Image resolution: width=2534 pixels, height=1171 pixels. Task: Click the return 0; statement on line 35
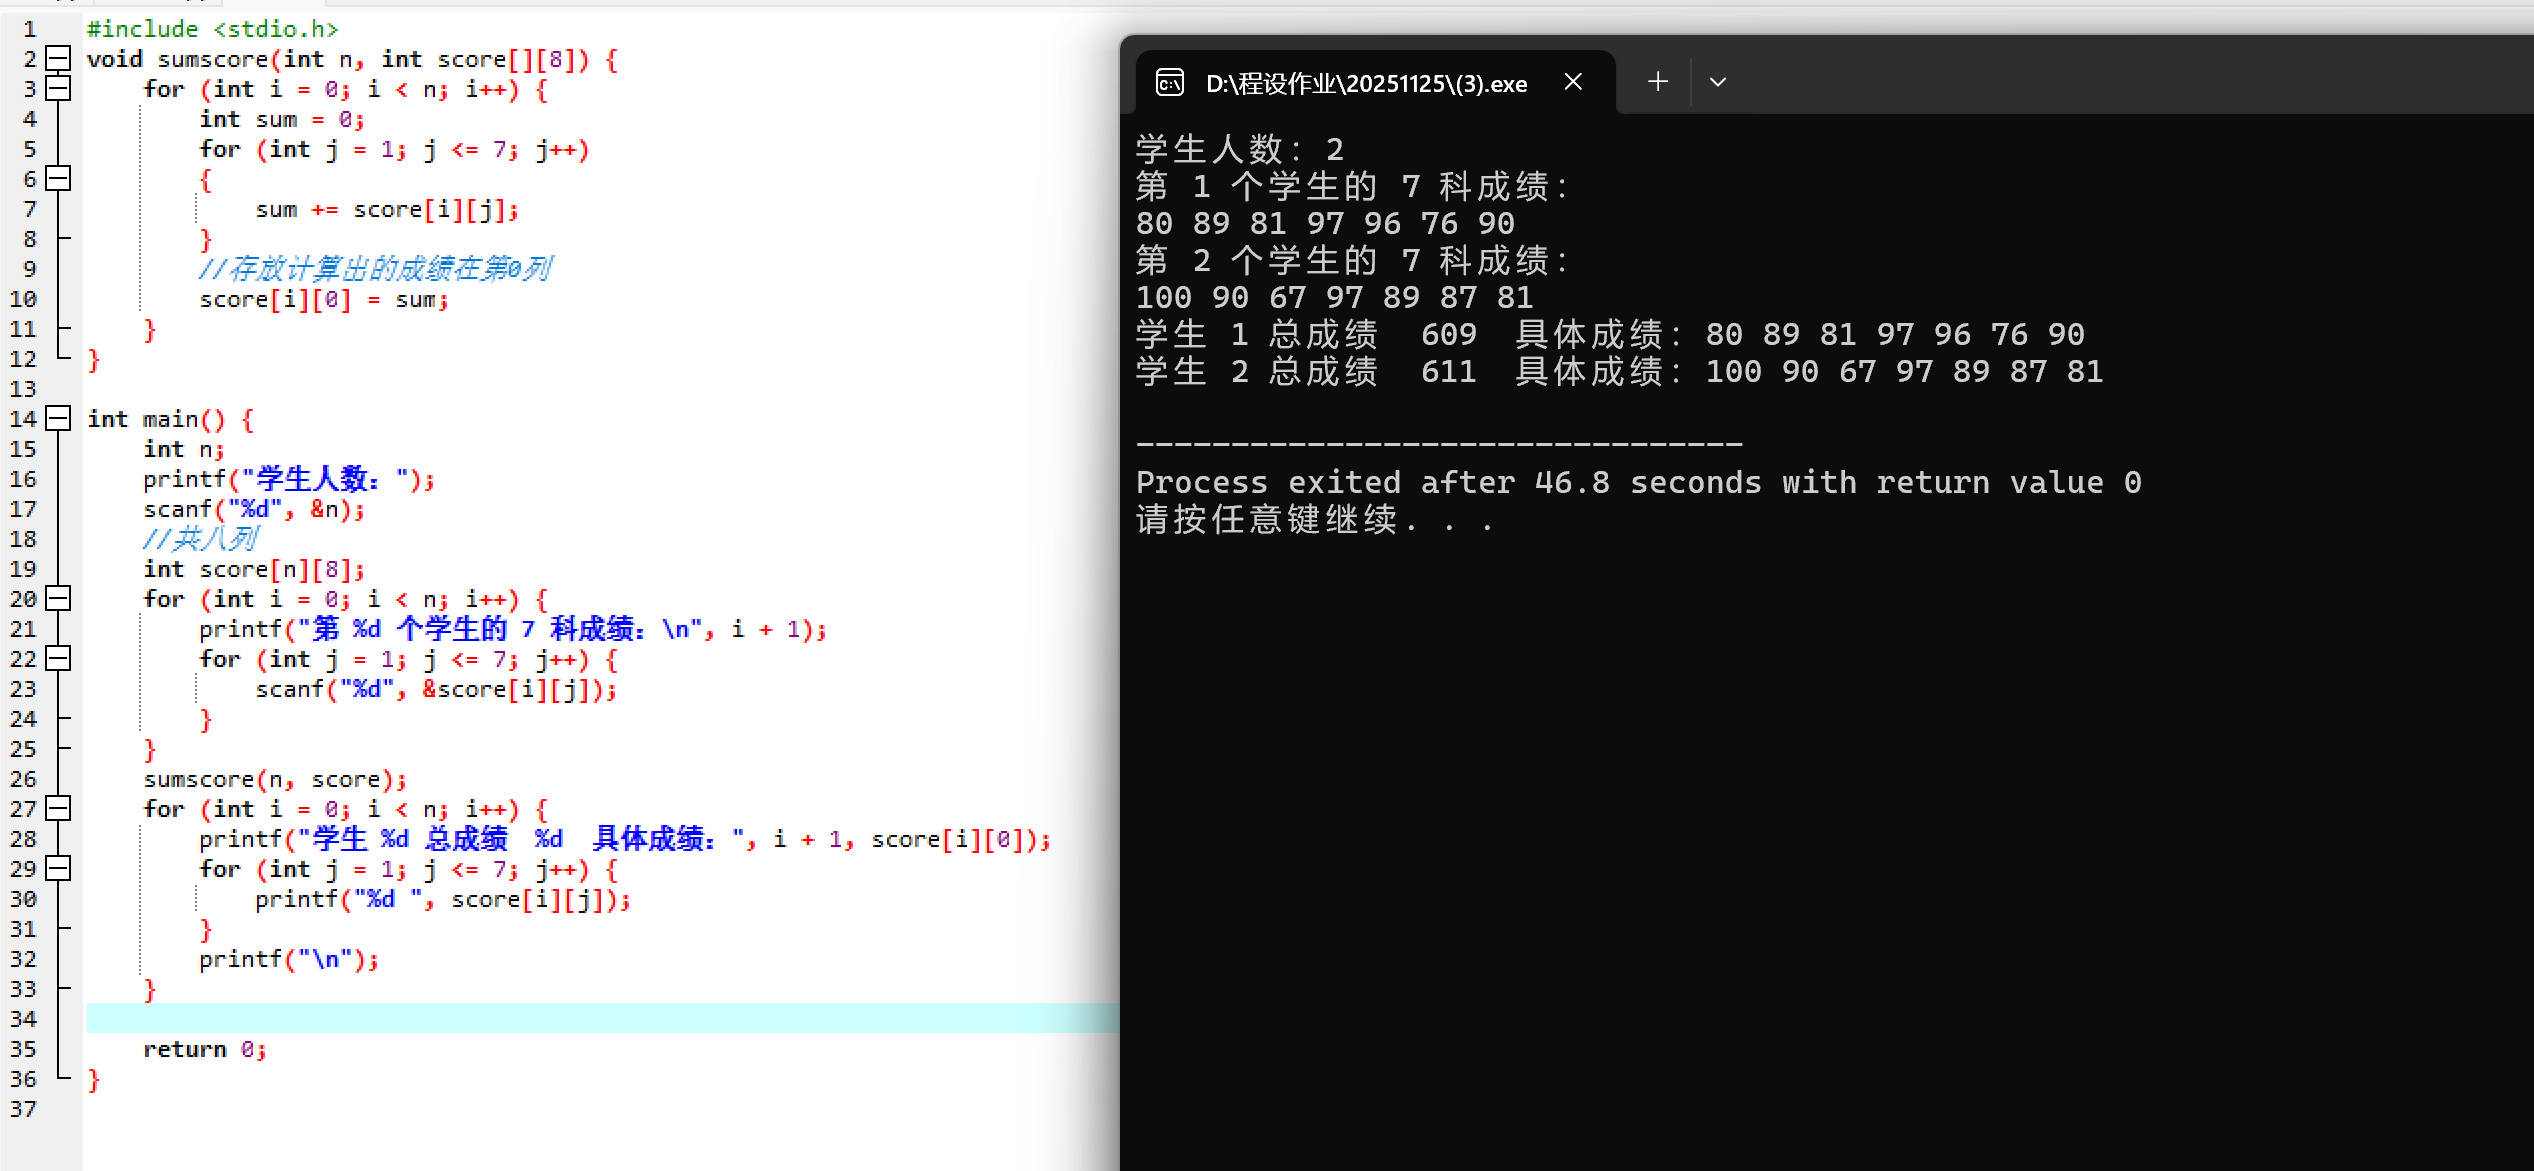[x=204, y=1048]
